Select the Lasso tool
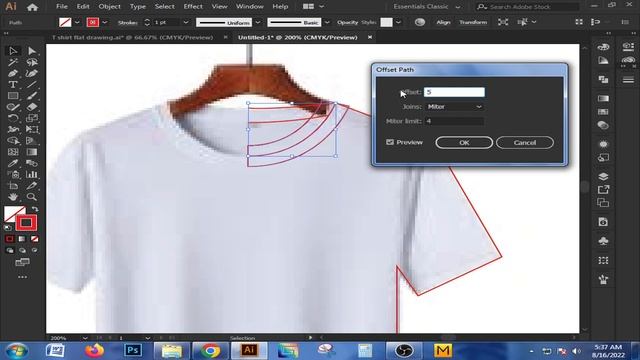 pyautogui.click(x=32, y=62)
